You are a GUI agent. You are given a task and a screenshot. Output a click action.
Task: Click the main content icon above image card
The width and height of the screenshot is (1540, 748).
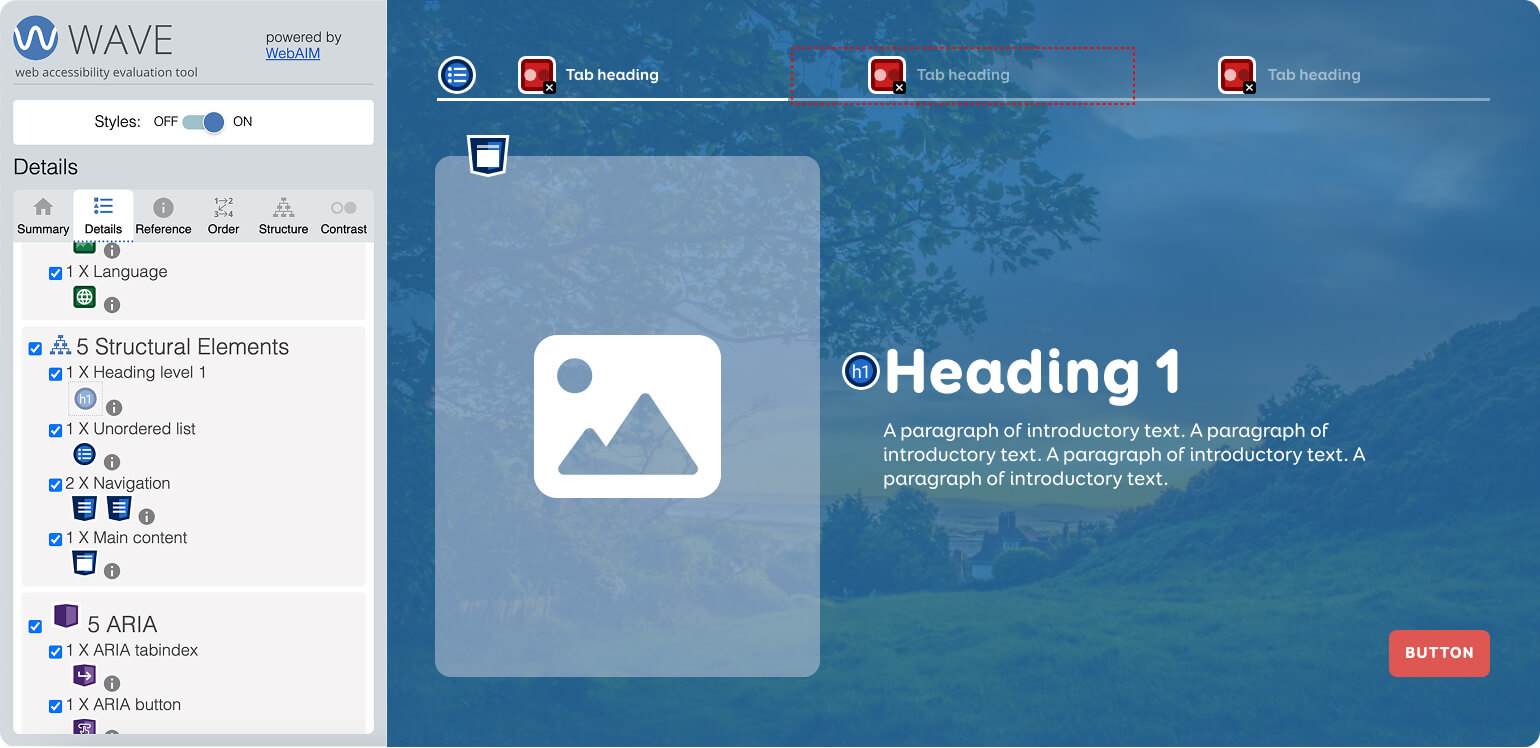(488, 155)
